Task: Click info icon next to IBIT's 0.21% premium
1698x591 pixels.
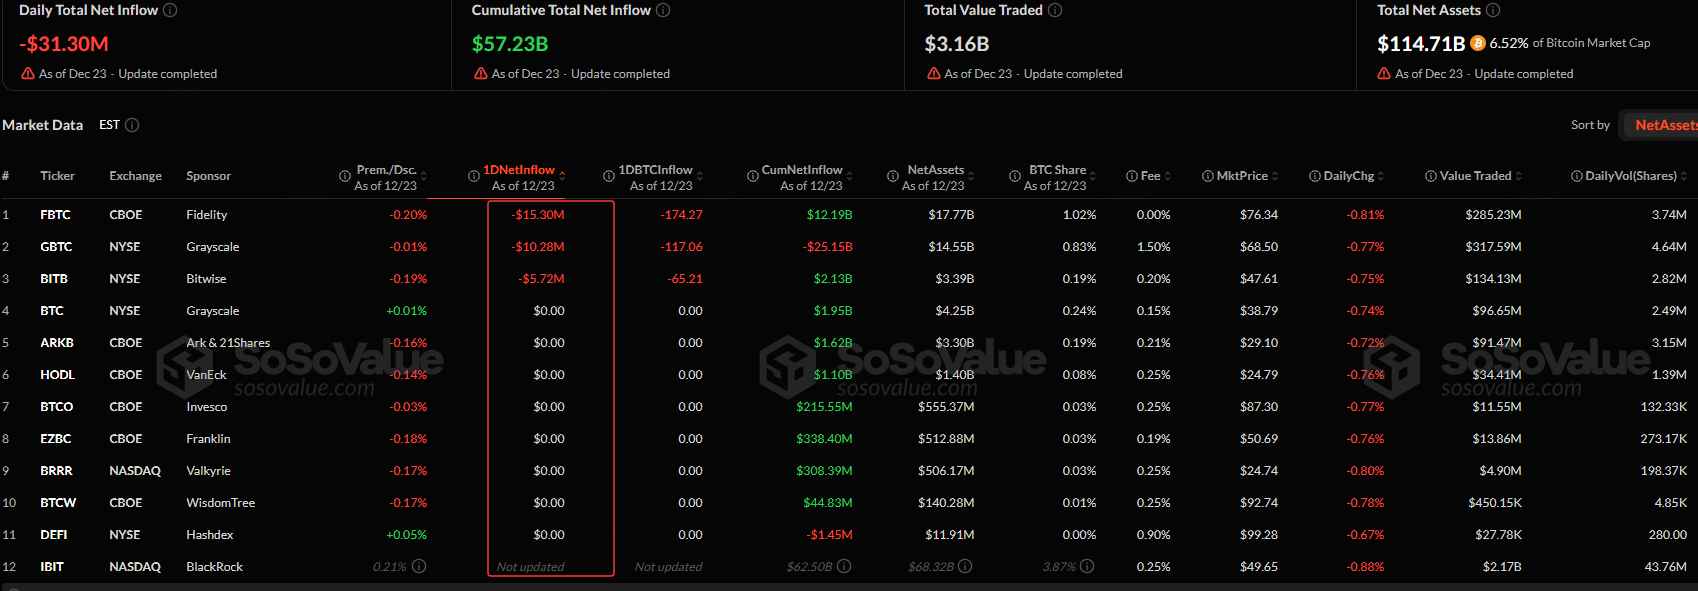Action: pos(419,566)
